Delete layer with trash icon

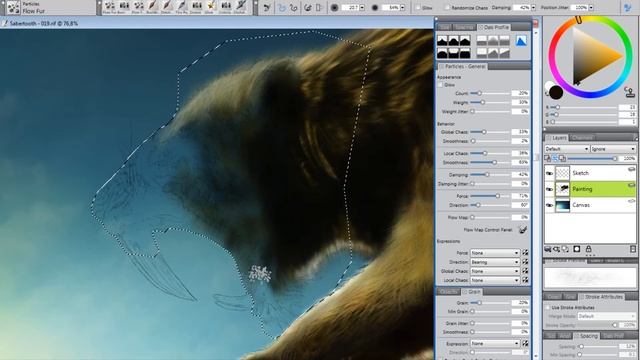click(633, 249)
